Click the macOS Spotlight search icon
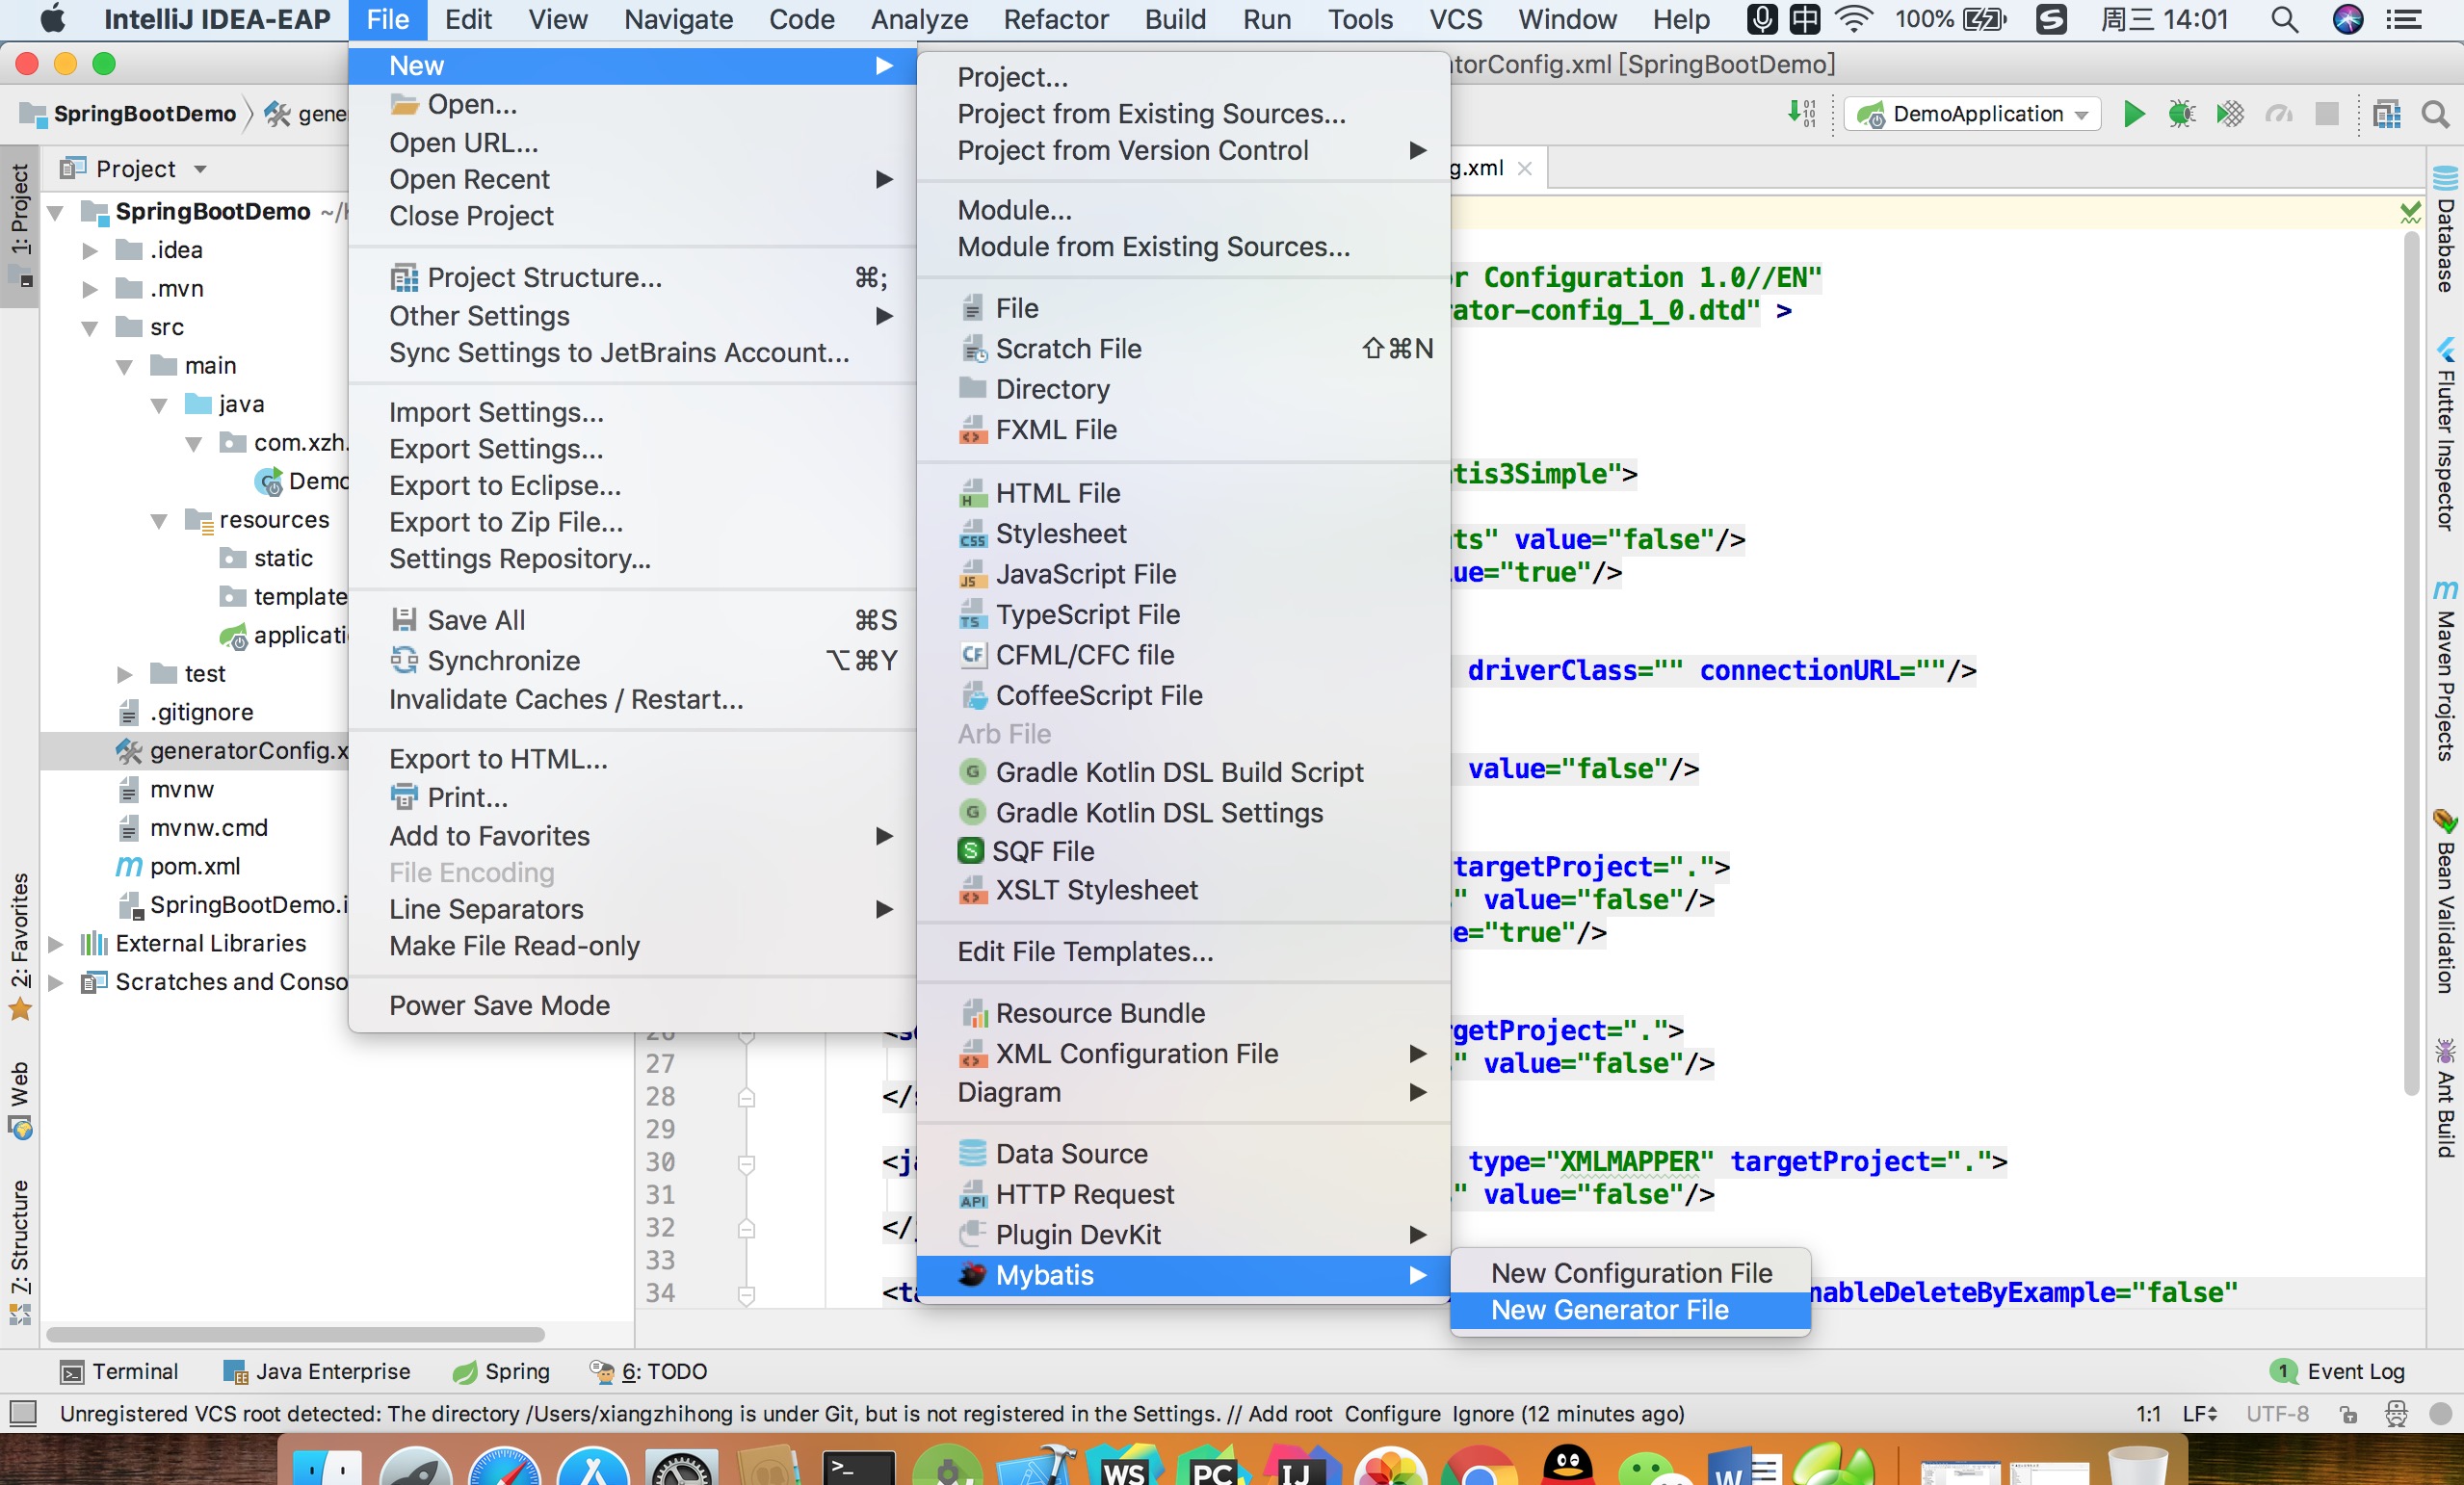 [x=2284, y=19]
